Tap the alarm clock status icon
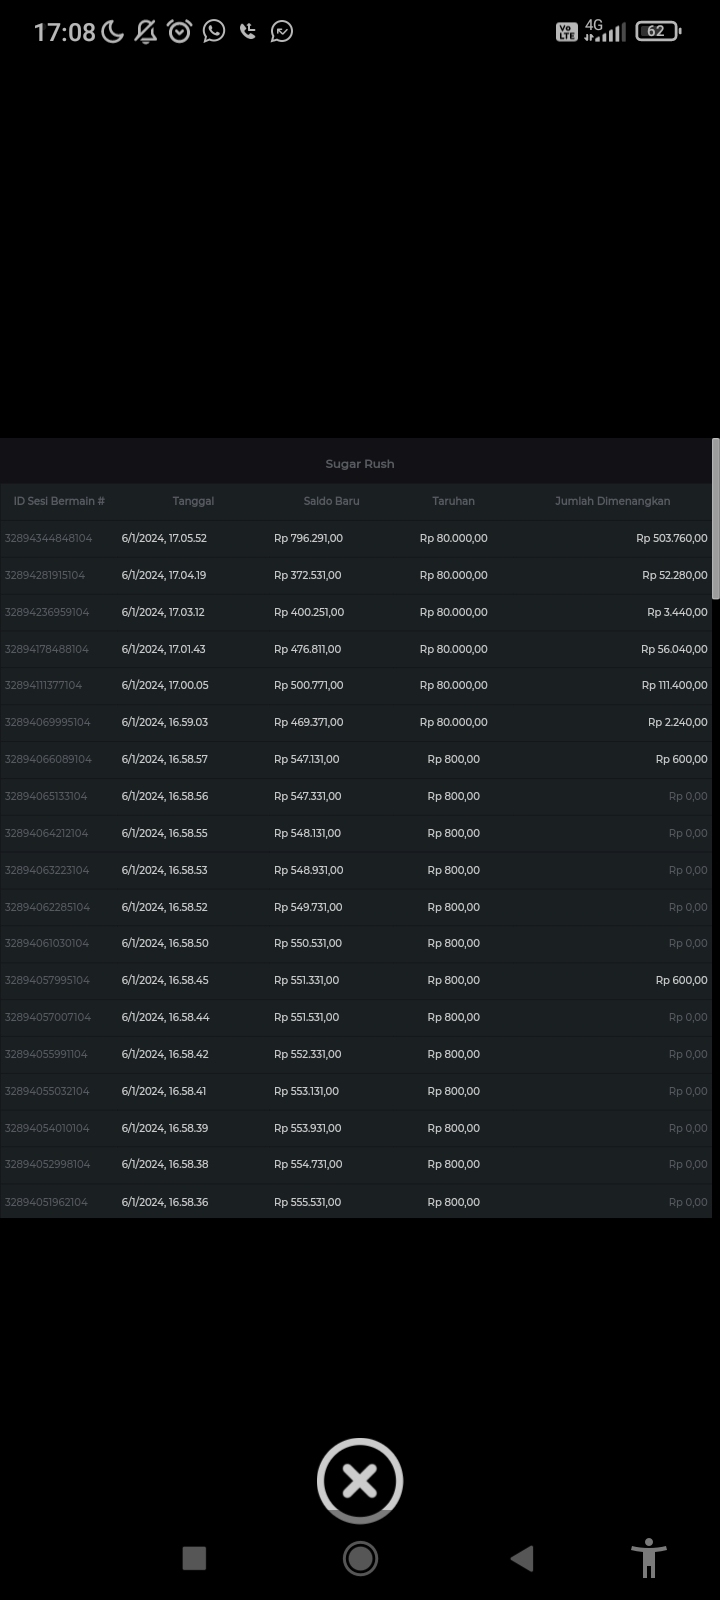 tap(180, 31)
